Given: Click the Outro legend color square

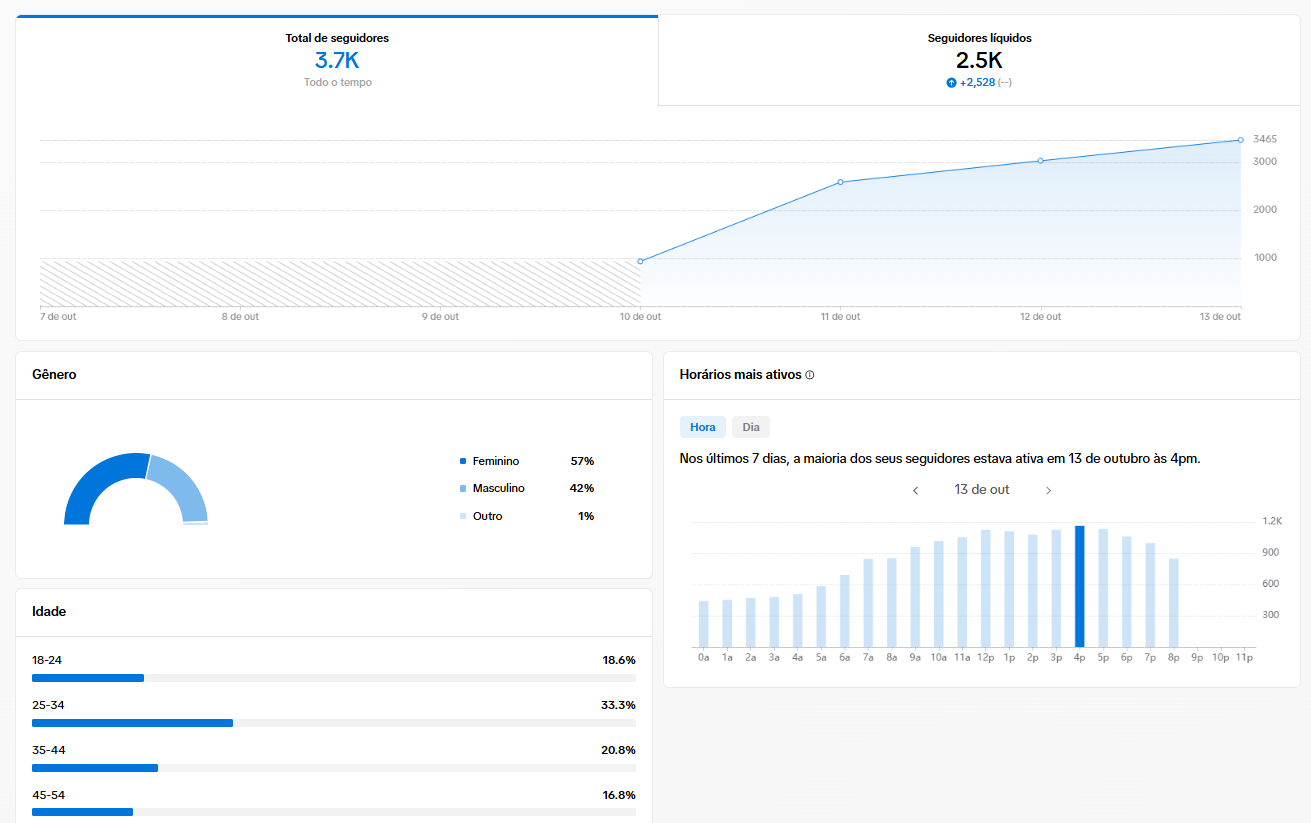Looking at the screenshot, I should (x=463, y=516).
